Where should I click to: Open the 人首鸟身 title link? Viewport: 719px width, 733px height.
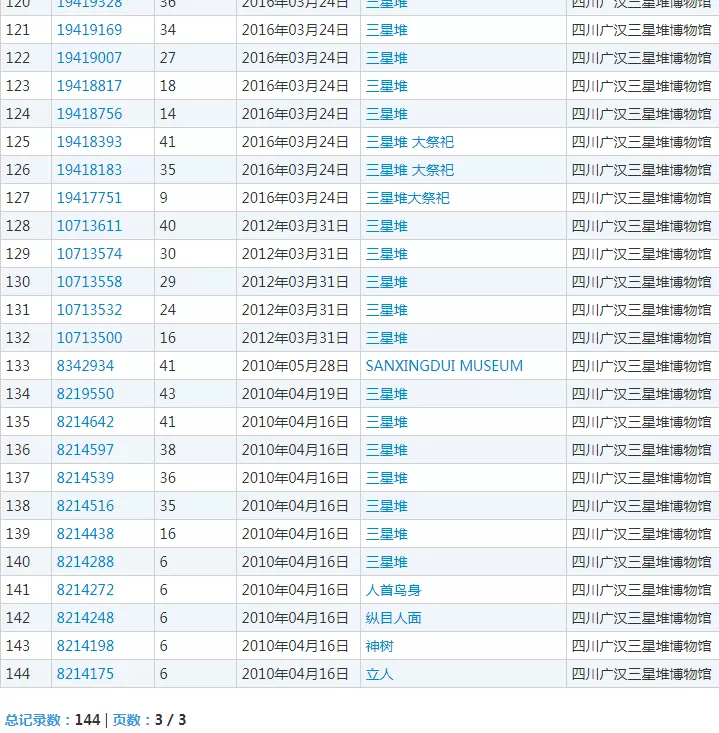pyautogui.click(x=393, y=590)
